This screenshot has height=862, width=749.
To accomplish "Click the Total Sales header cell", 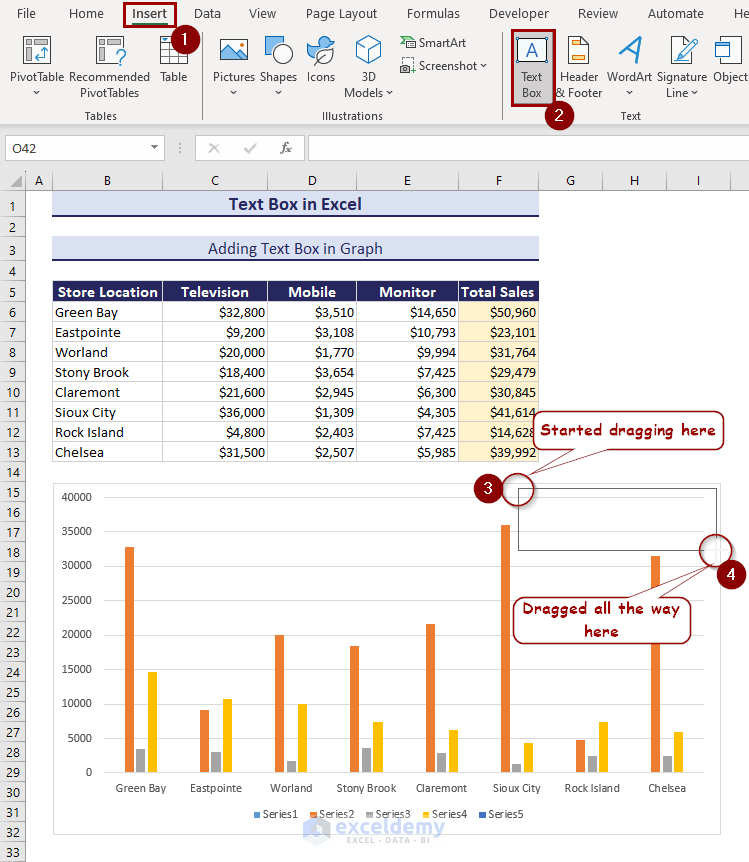I will point(498,292).
